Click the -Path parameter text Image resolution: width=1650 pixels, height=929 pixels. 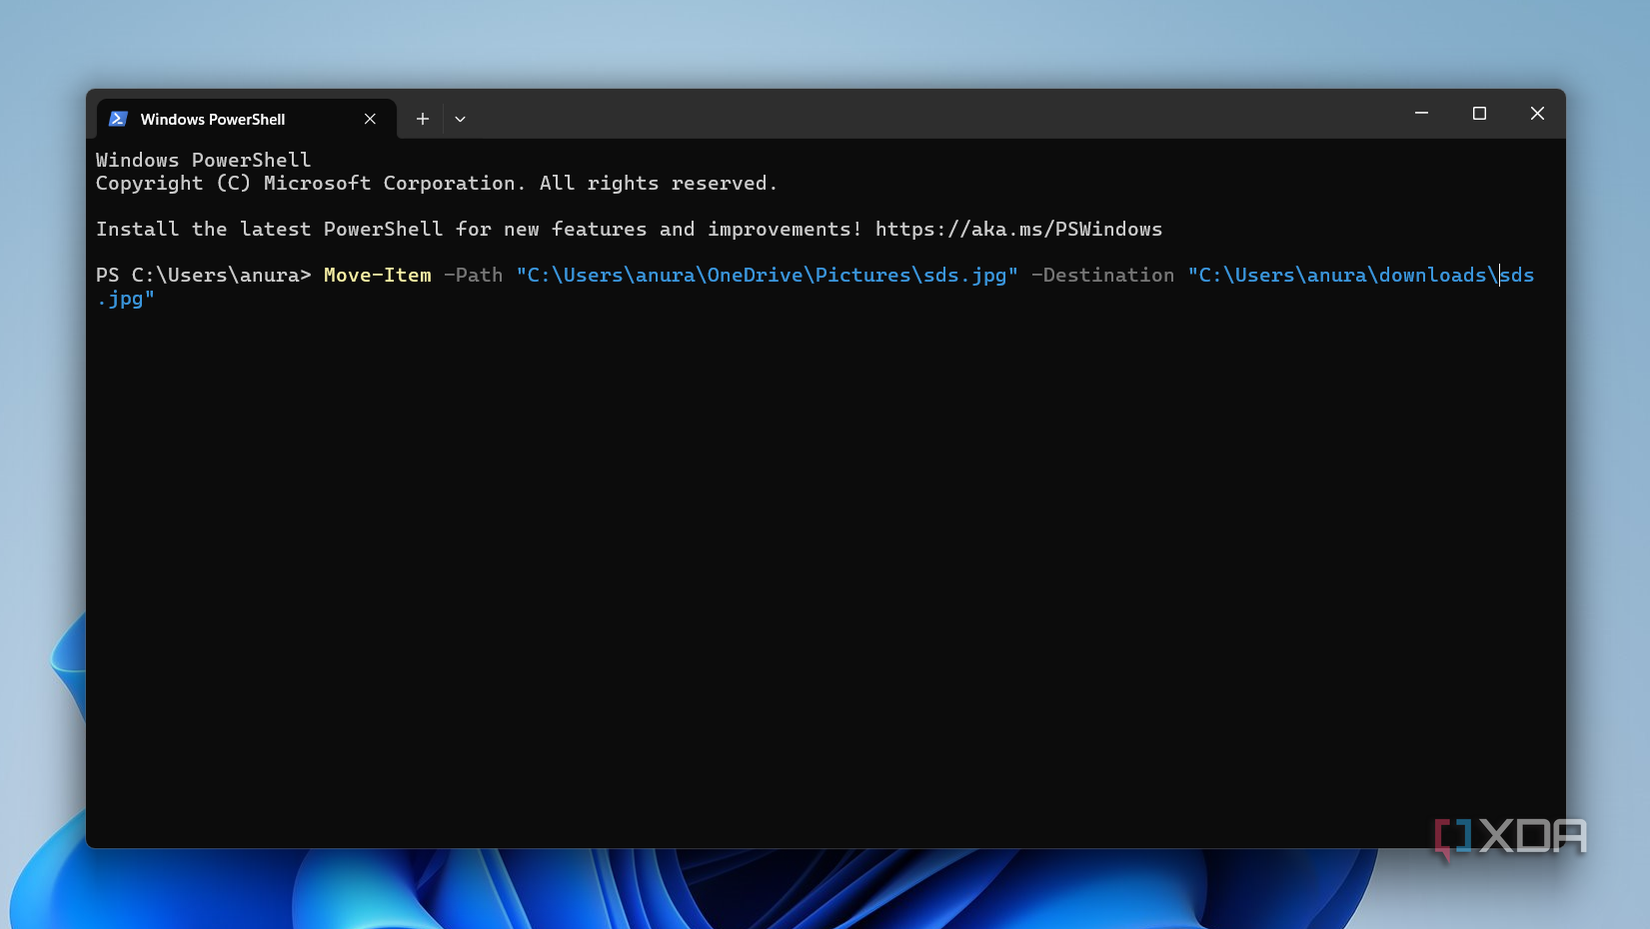(x=473, y=275)
